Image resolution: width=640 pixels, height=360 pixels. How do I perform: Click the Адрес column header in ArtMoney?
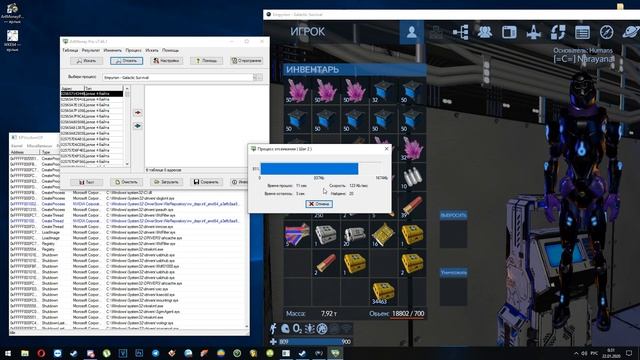(x=72, y=88)
